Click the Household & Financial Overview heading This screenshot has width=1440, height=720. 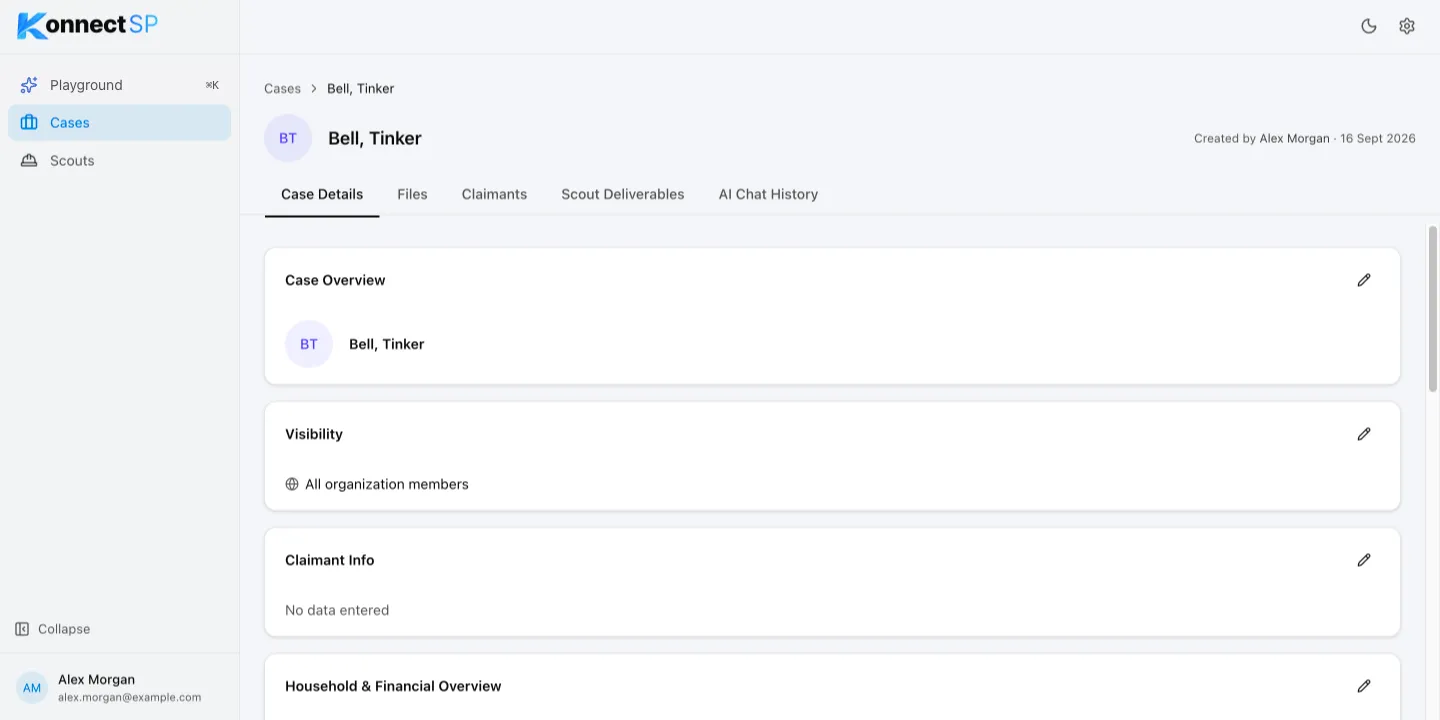point(393,686)
